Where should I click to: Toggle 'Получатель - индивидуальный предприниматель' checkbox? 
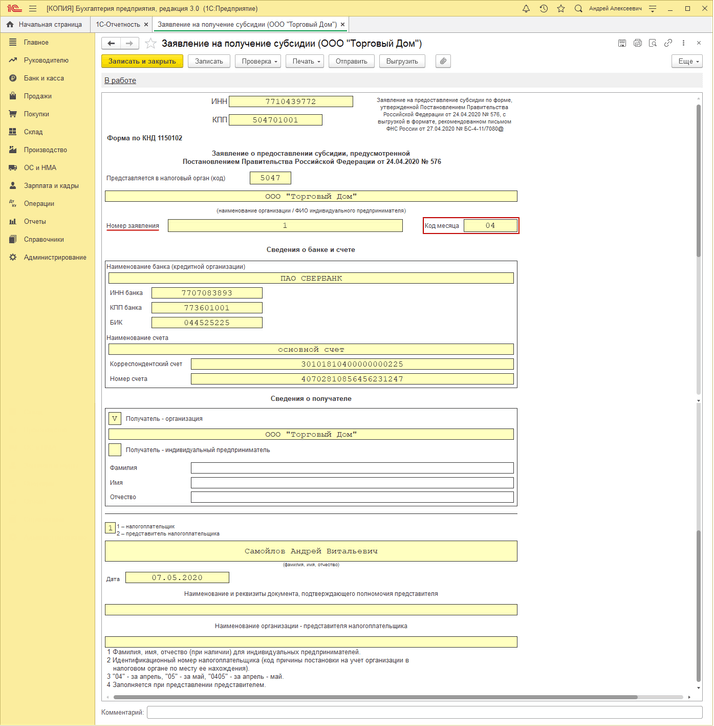pos(114,450)
